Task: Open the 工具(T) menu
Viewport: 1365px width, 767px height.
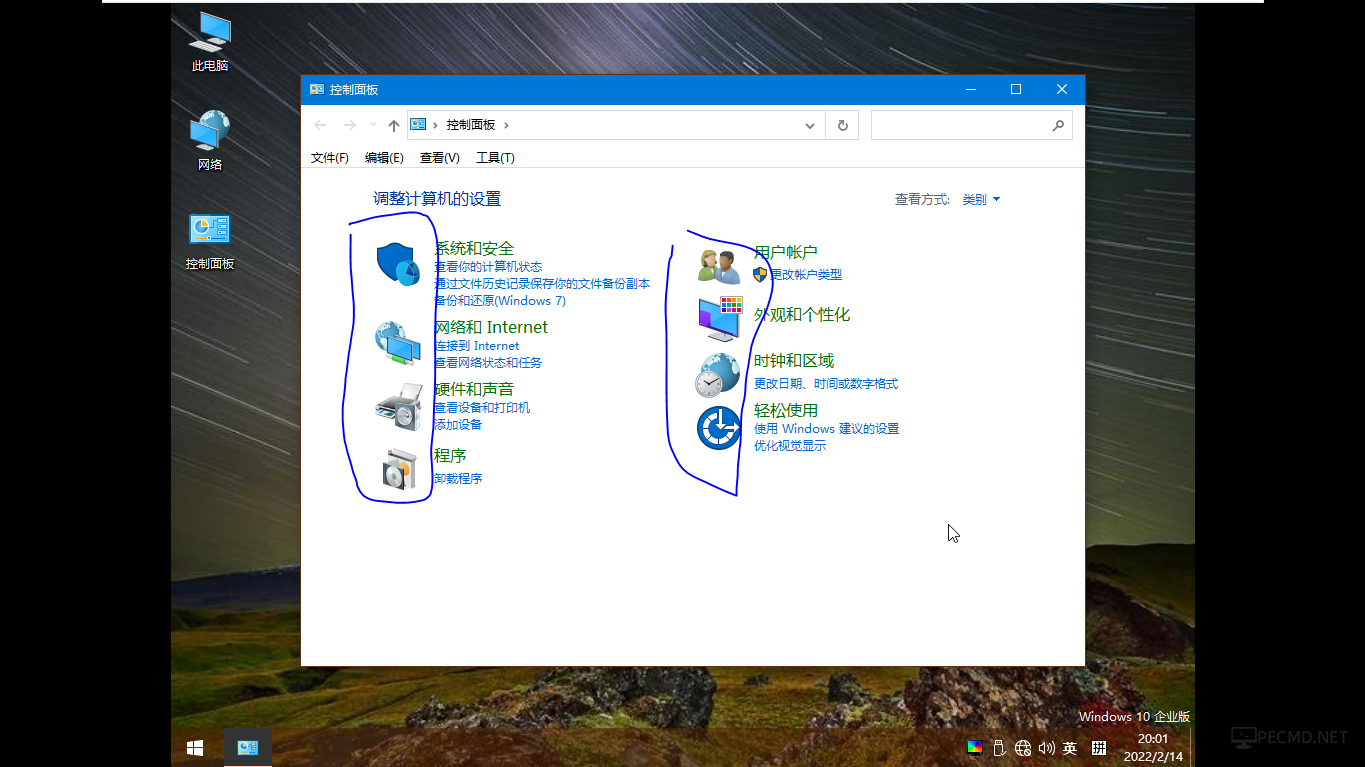Action: (x=495, y=158)
